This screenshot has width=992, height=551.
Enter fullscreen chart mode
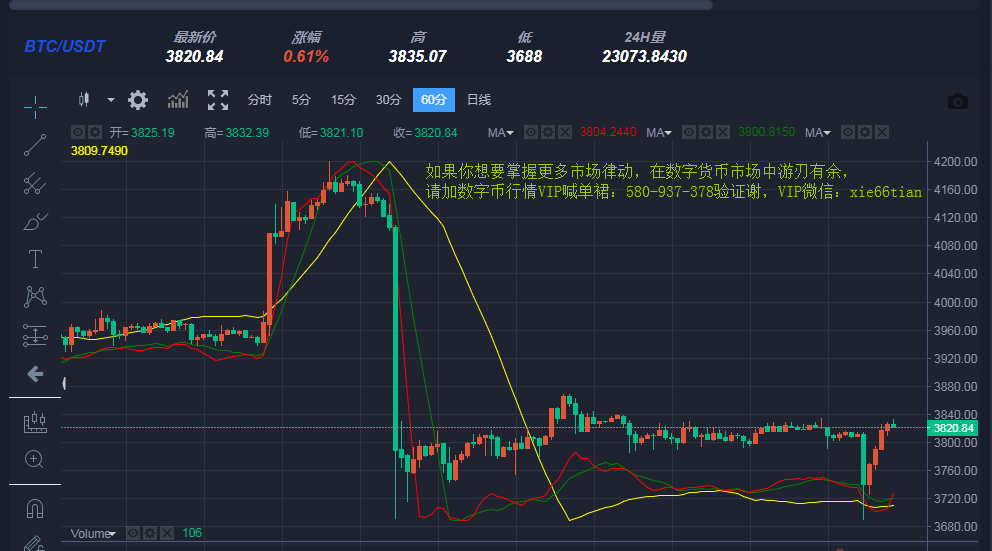pos(218,99)
